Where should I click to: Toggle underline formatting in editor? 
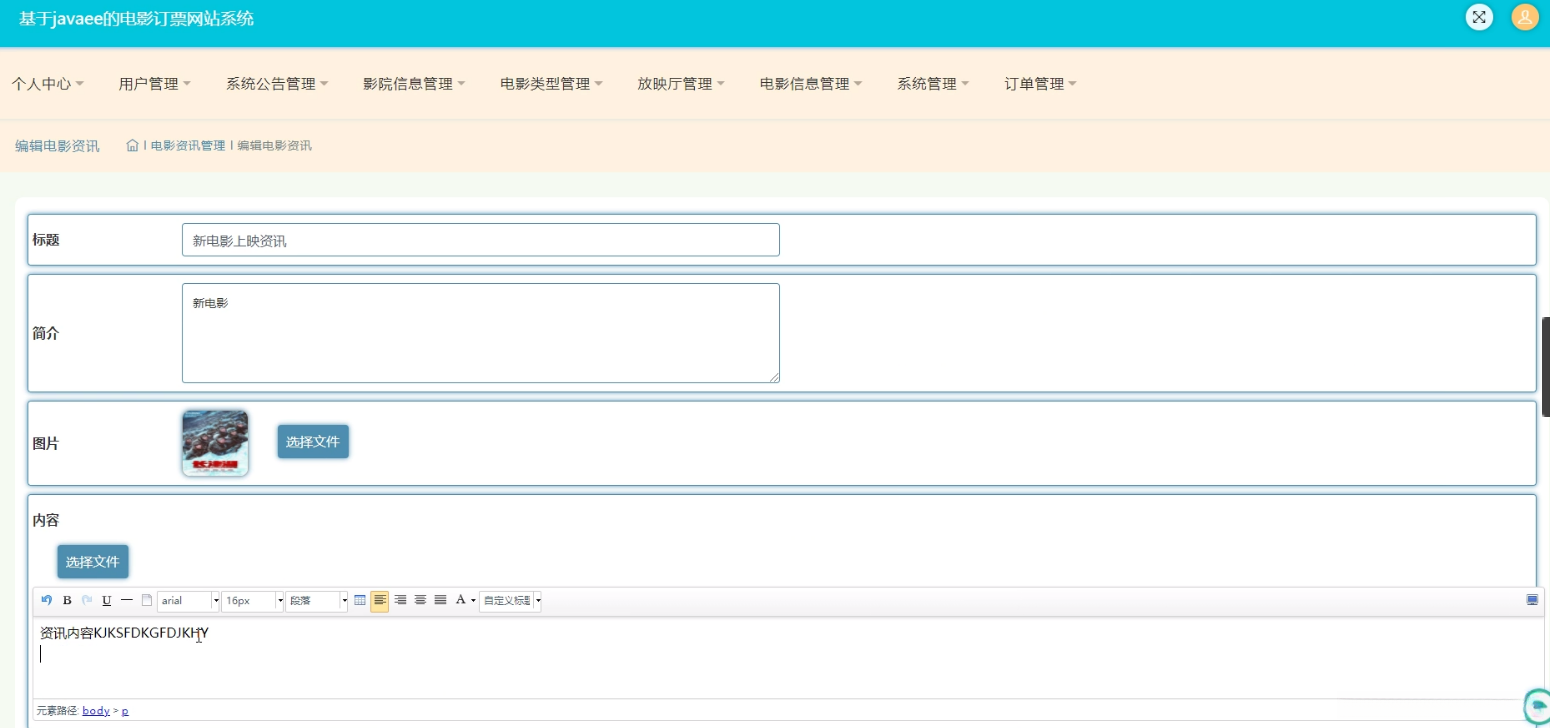[107, 600]
